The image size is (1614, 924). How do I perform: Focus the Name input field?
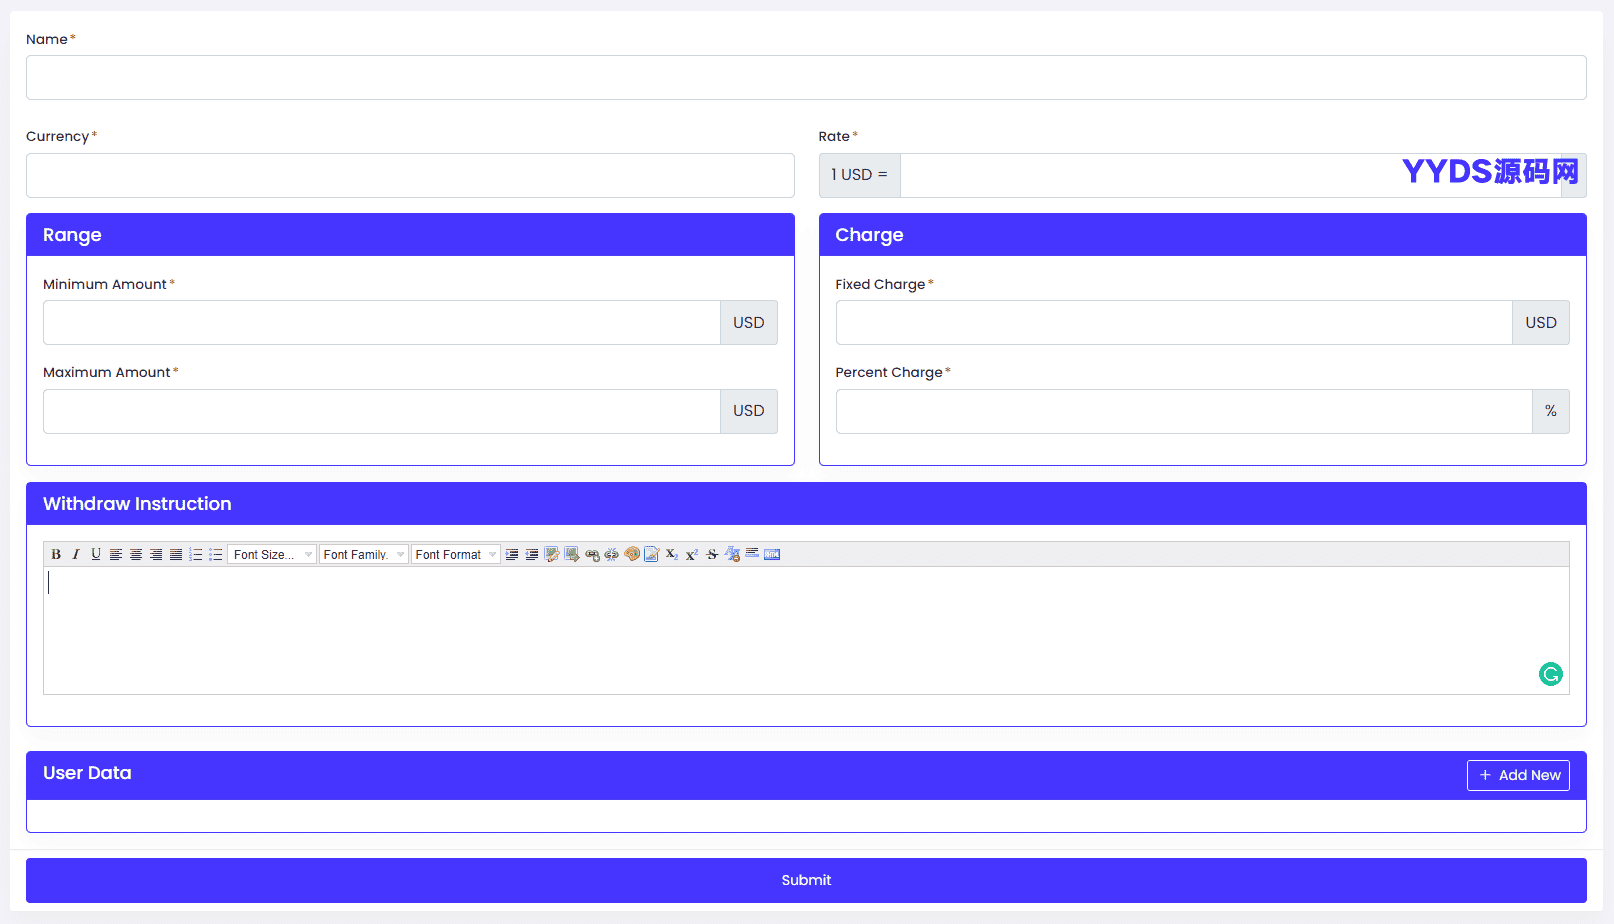(806, 77)
